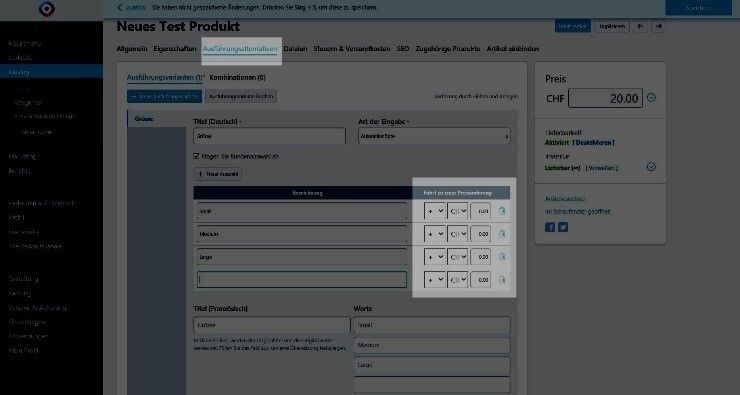Go to the next product arrow
Image resolution: width=740 pixels, height=395 pixels.
[x=659, y=26]
